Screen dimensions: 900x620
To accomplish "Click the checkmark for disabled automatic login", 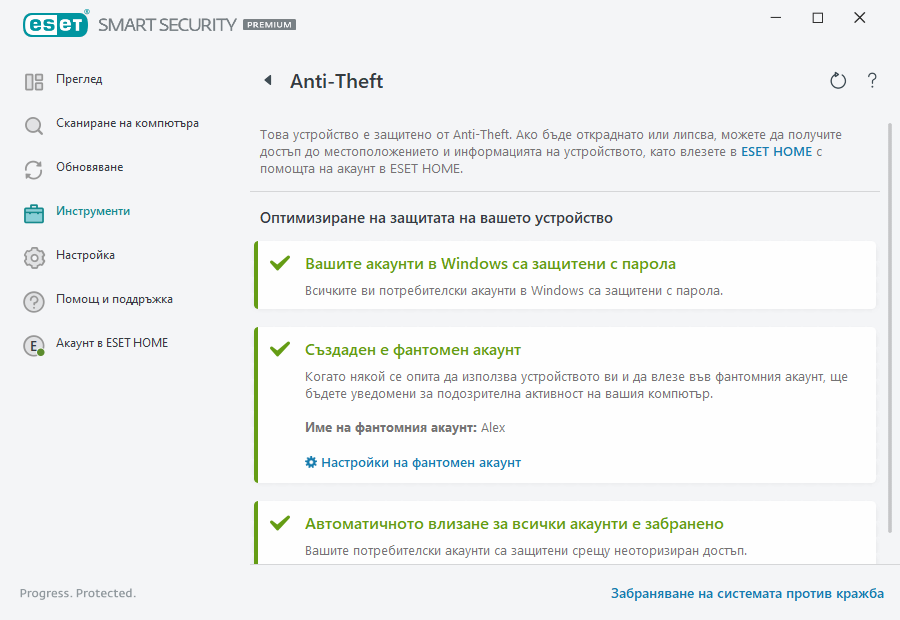I will 281,522.
